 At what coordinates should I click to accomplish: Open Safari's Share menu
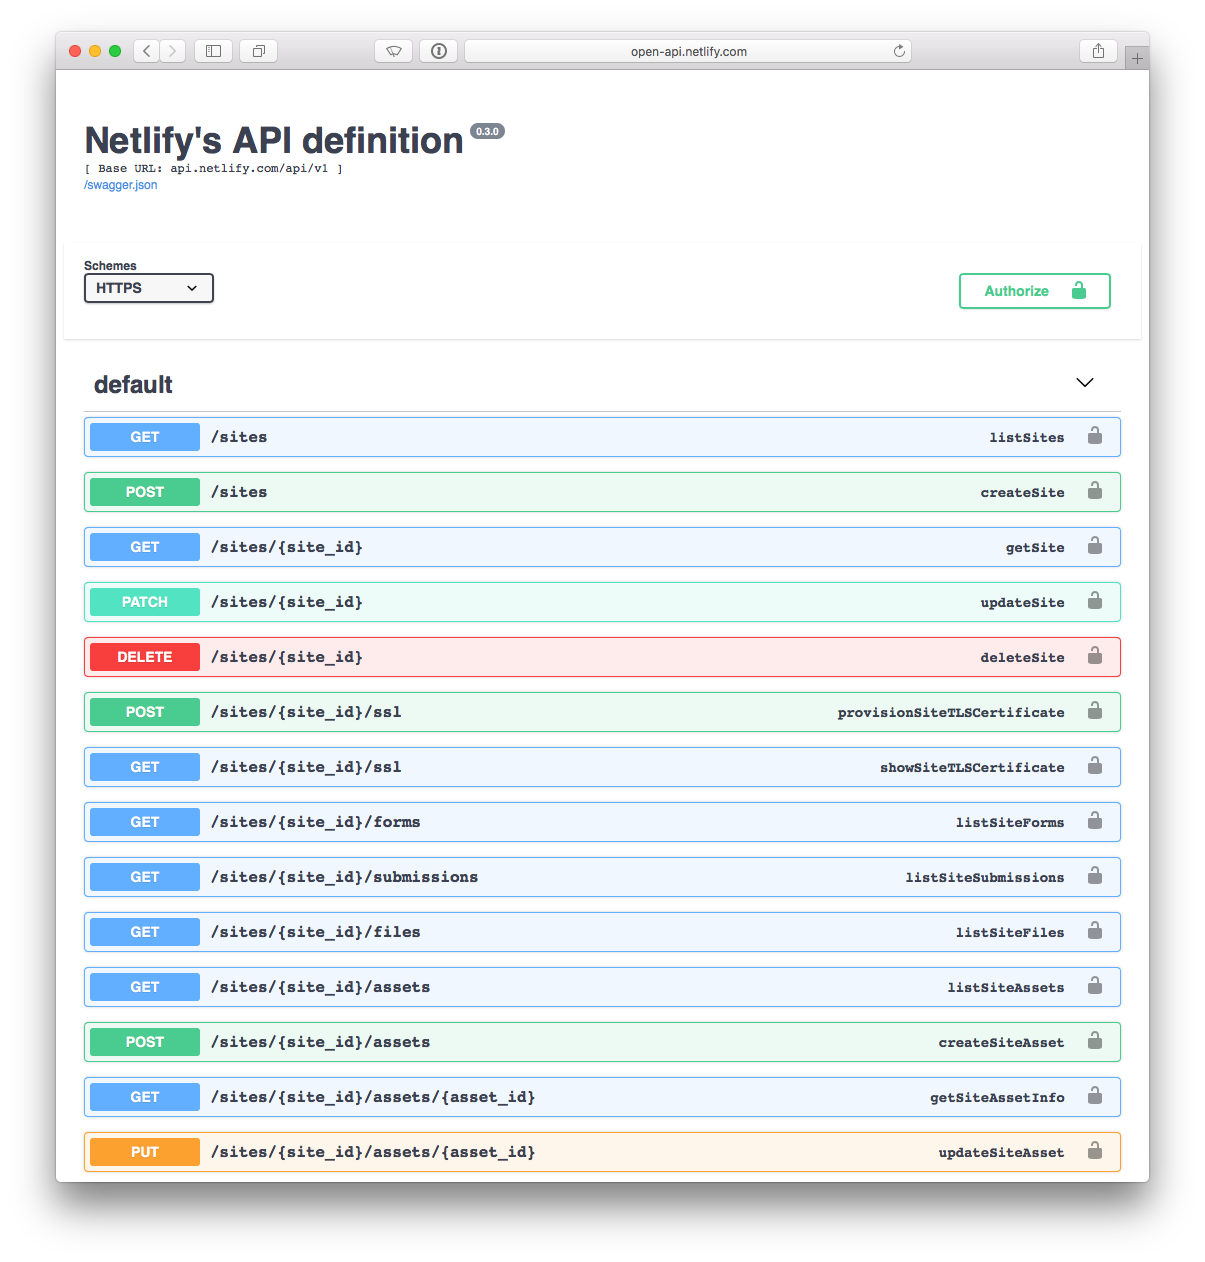[1098, 51]
